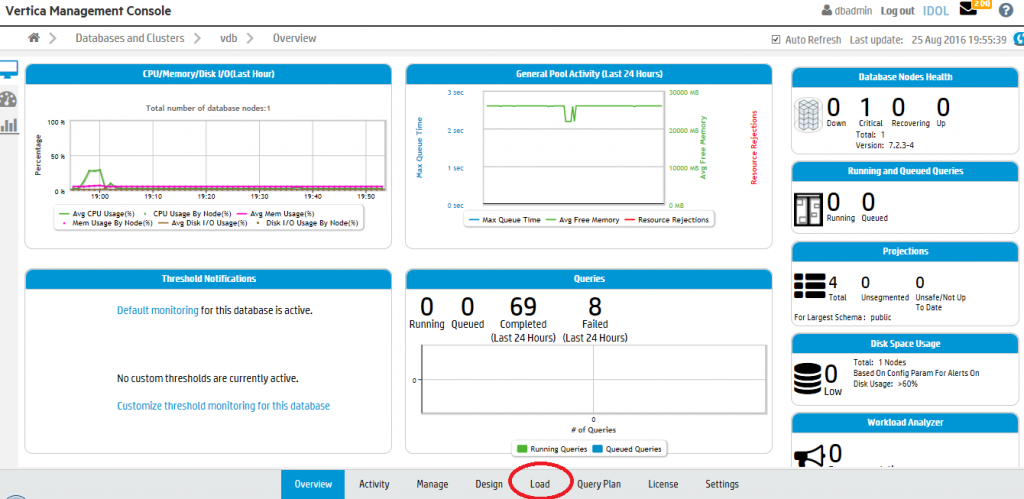This screenshot has width=1024, height=499.
Task: Open the Load tab
Action: [540, 485]
